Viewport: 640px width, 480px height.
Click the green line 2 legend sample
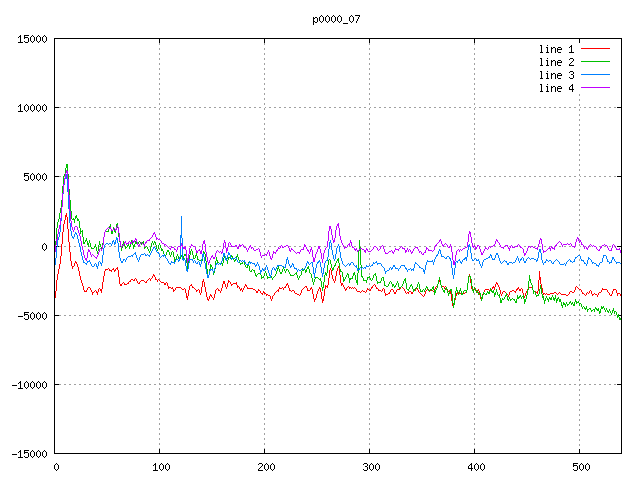coord(596,62)
